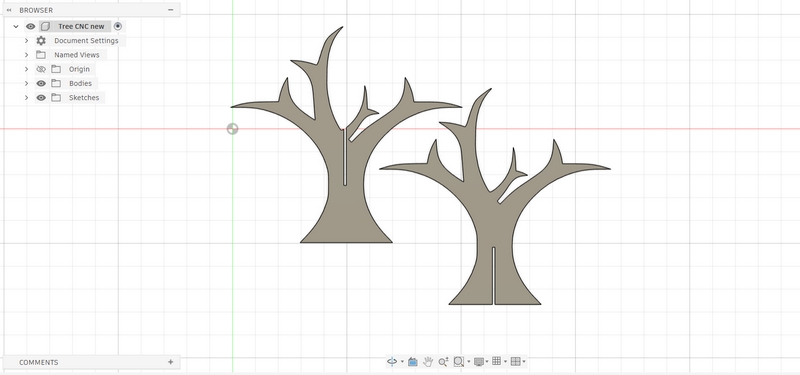800x375 pixels.
Task: Expand the Document Settings node
Action: (x=27, y=41)
